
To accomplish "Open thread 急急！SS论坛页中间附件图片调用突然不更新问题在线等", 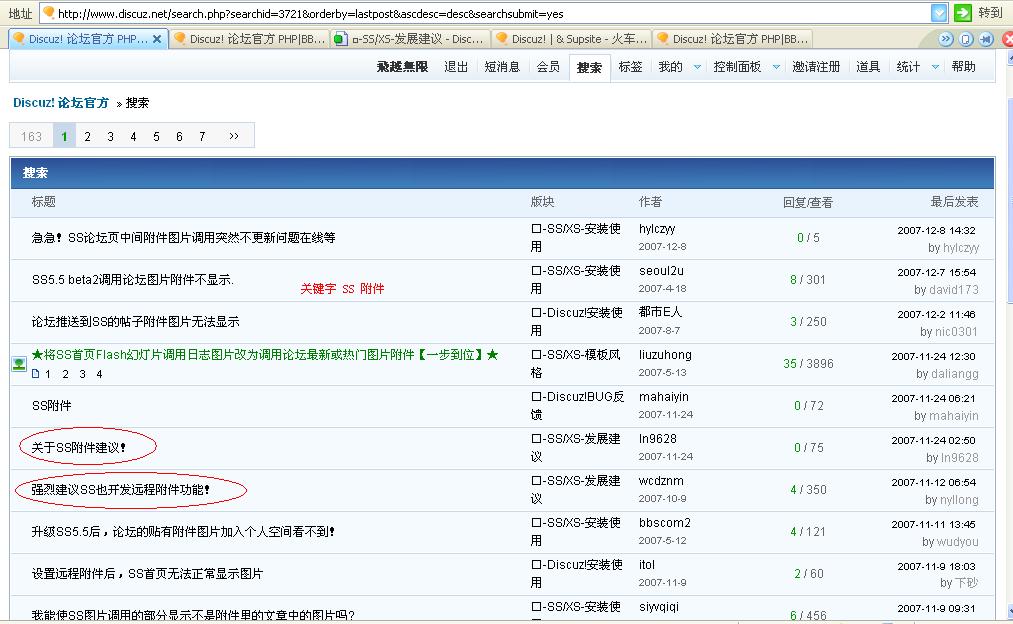I will (x=183, y=238).
